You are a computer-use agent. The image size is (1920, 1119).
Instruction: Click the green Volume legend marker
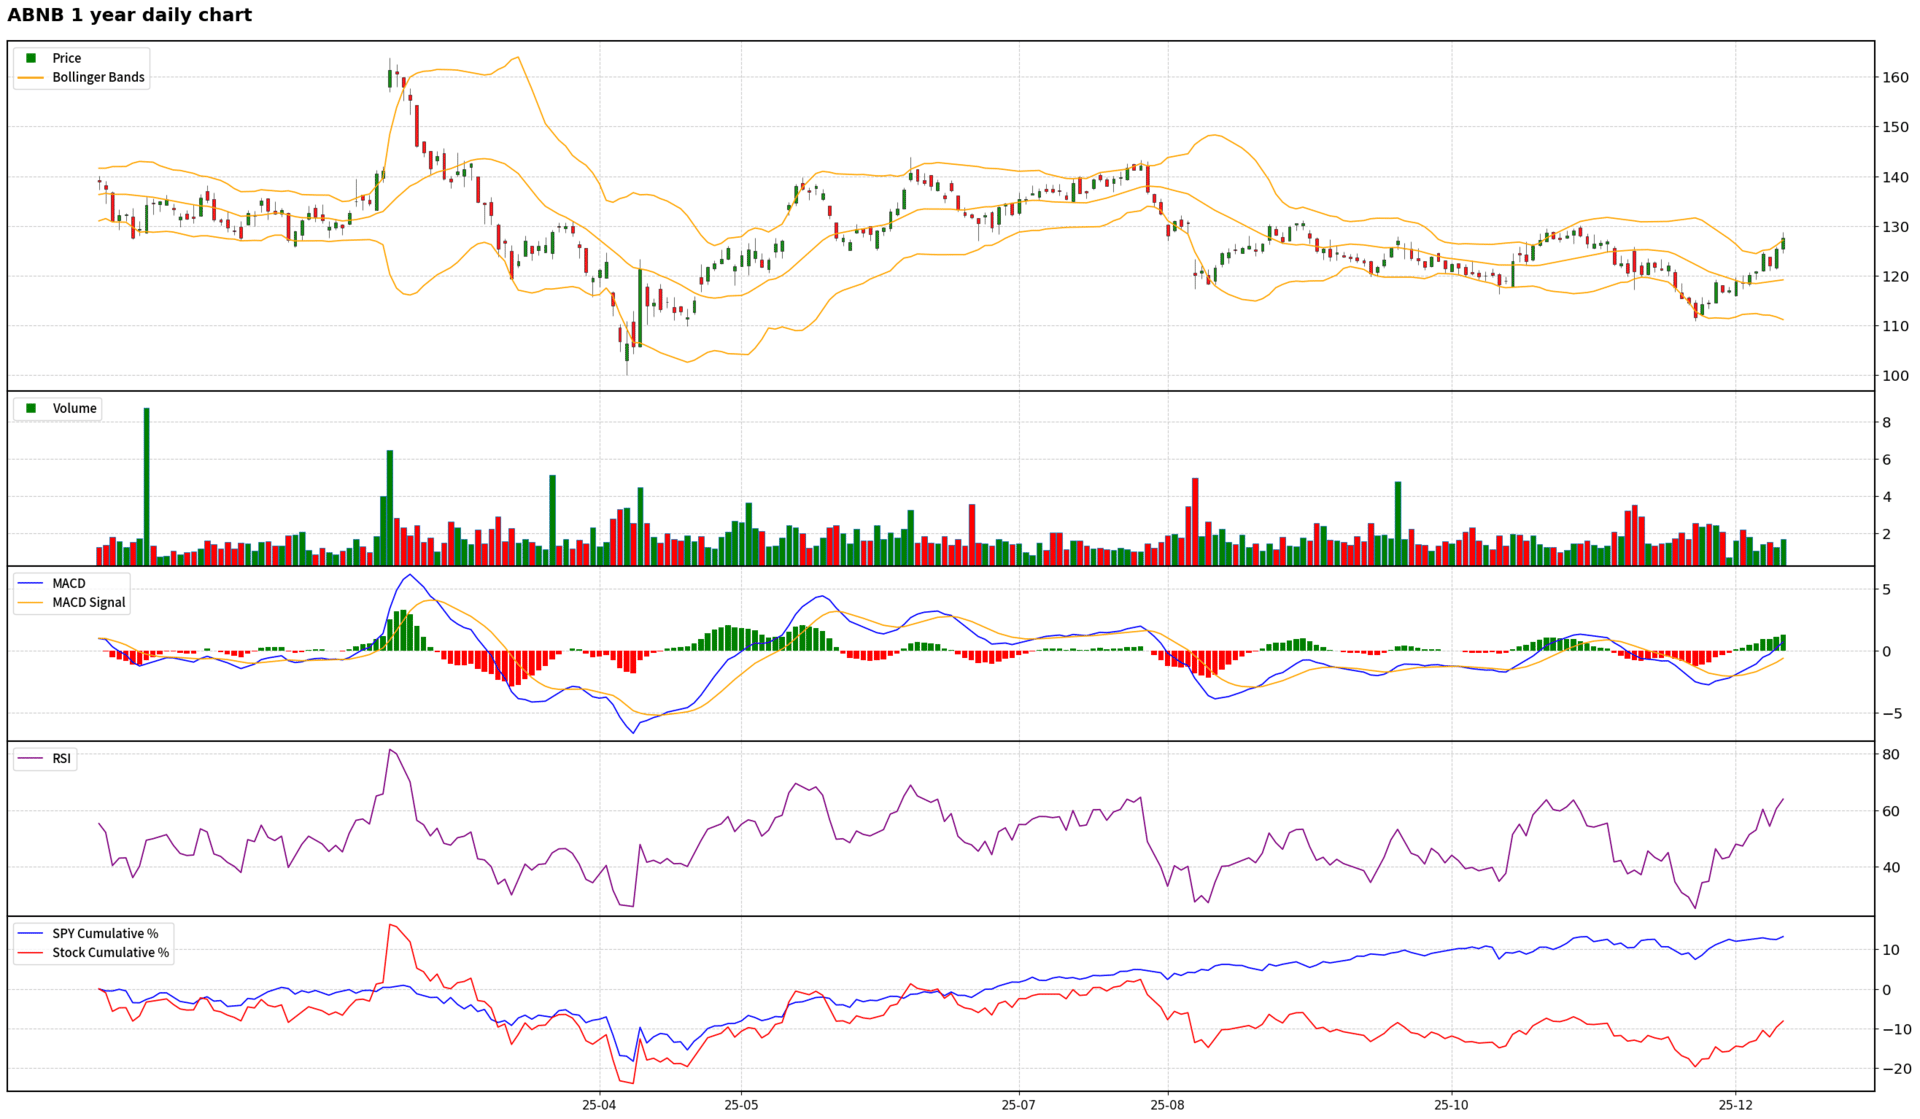(x=31, y=408)
